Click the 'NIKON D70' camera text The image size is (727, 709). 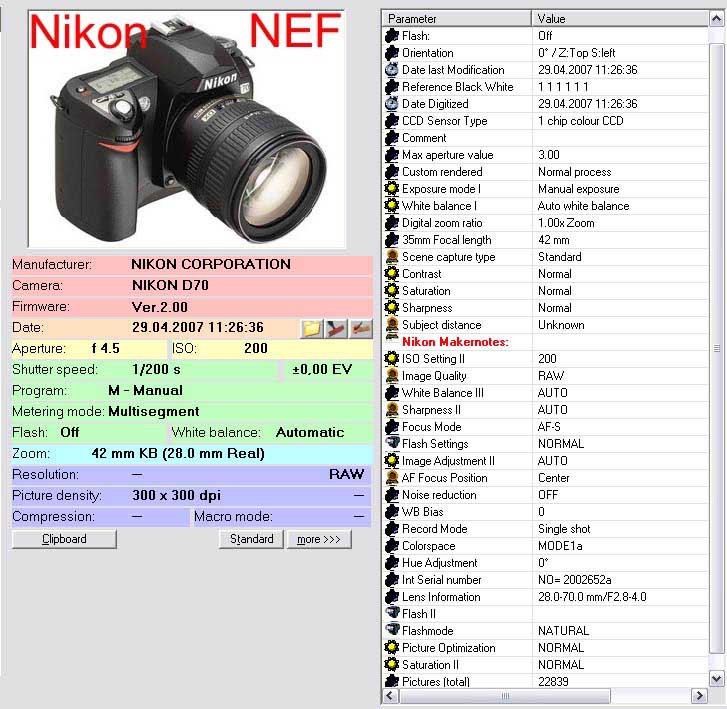click(x=170, y=285)
